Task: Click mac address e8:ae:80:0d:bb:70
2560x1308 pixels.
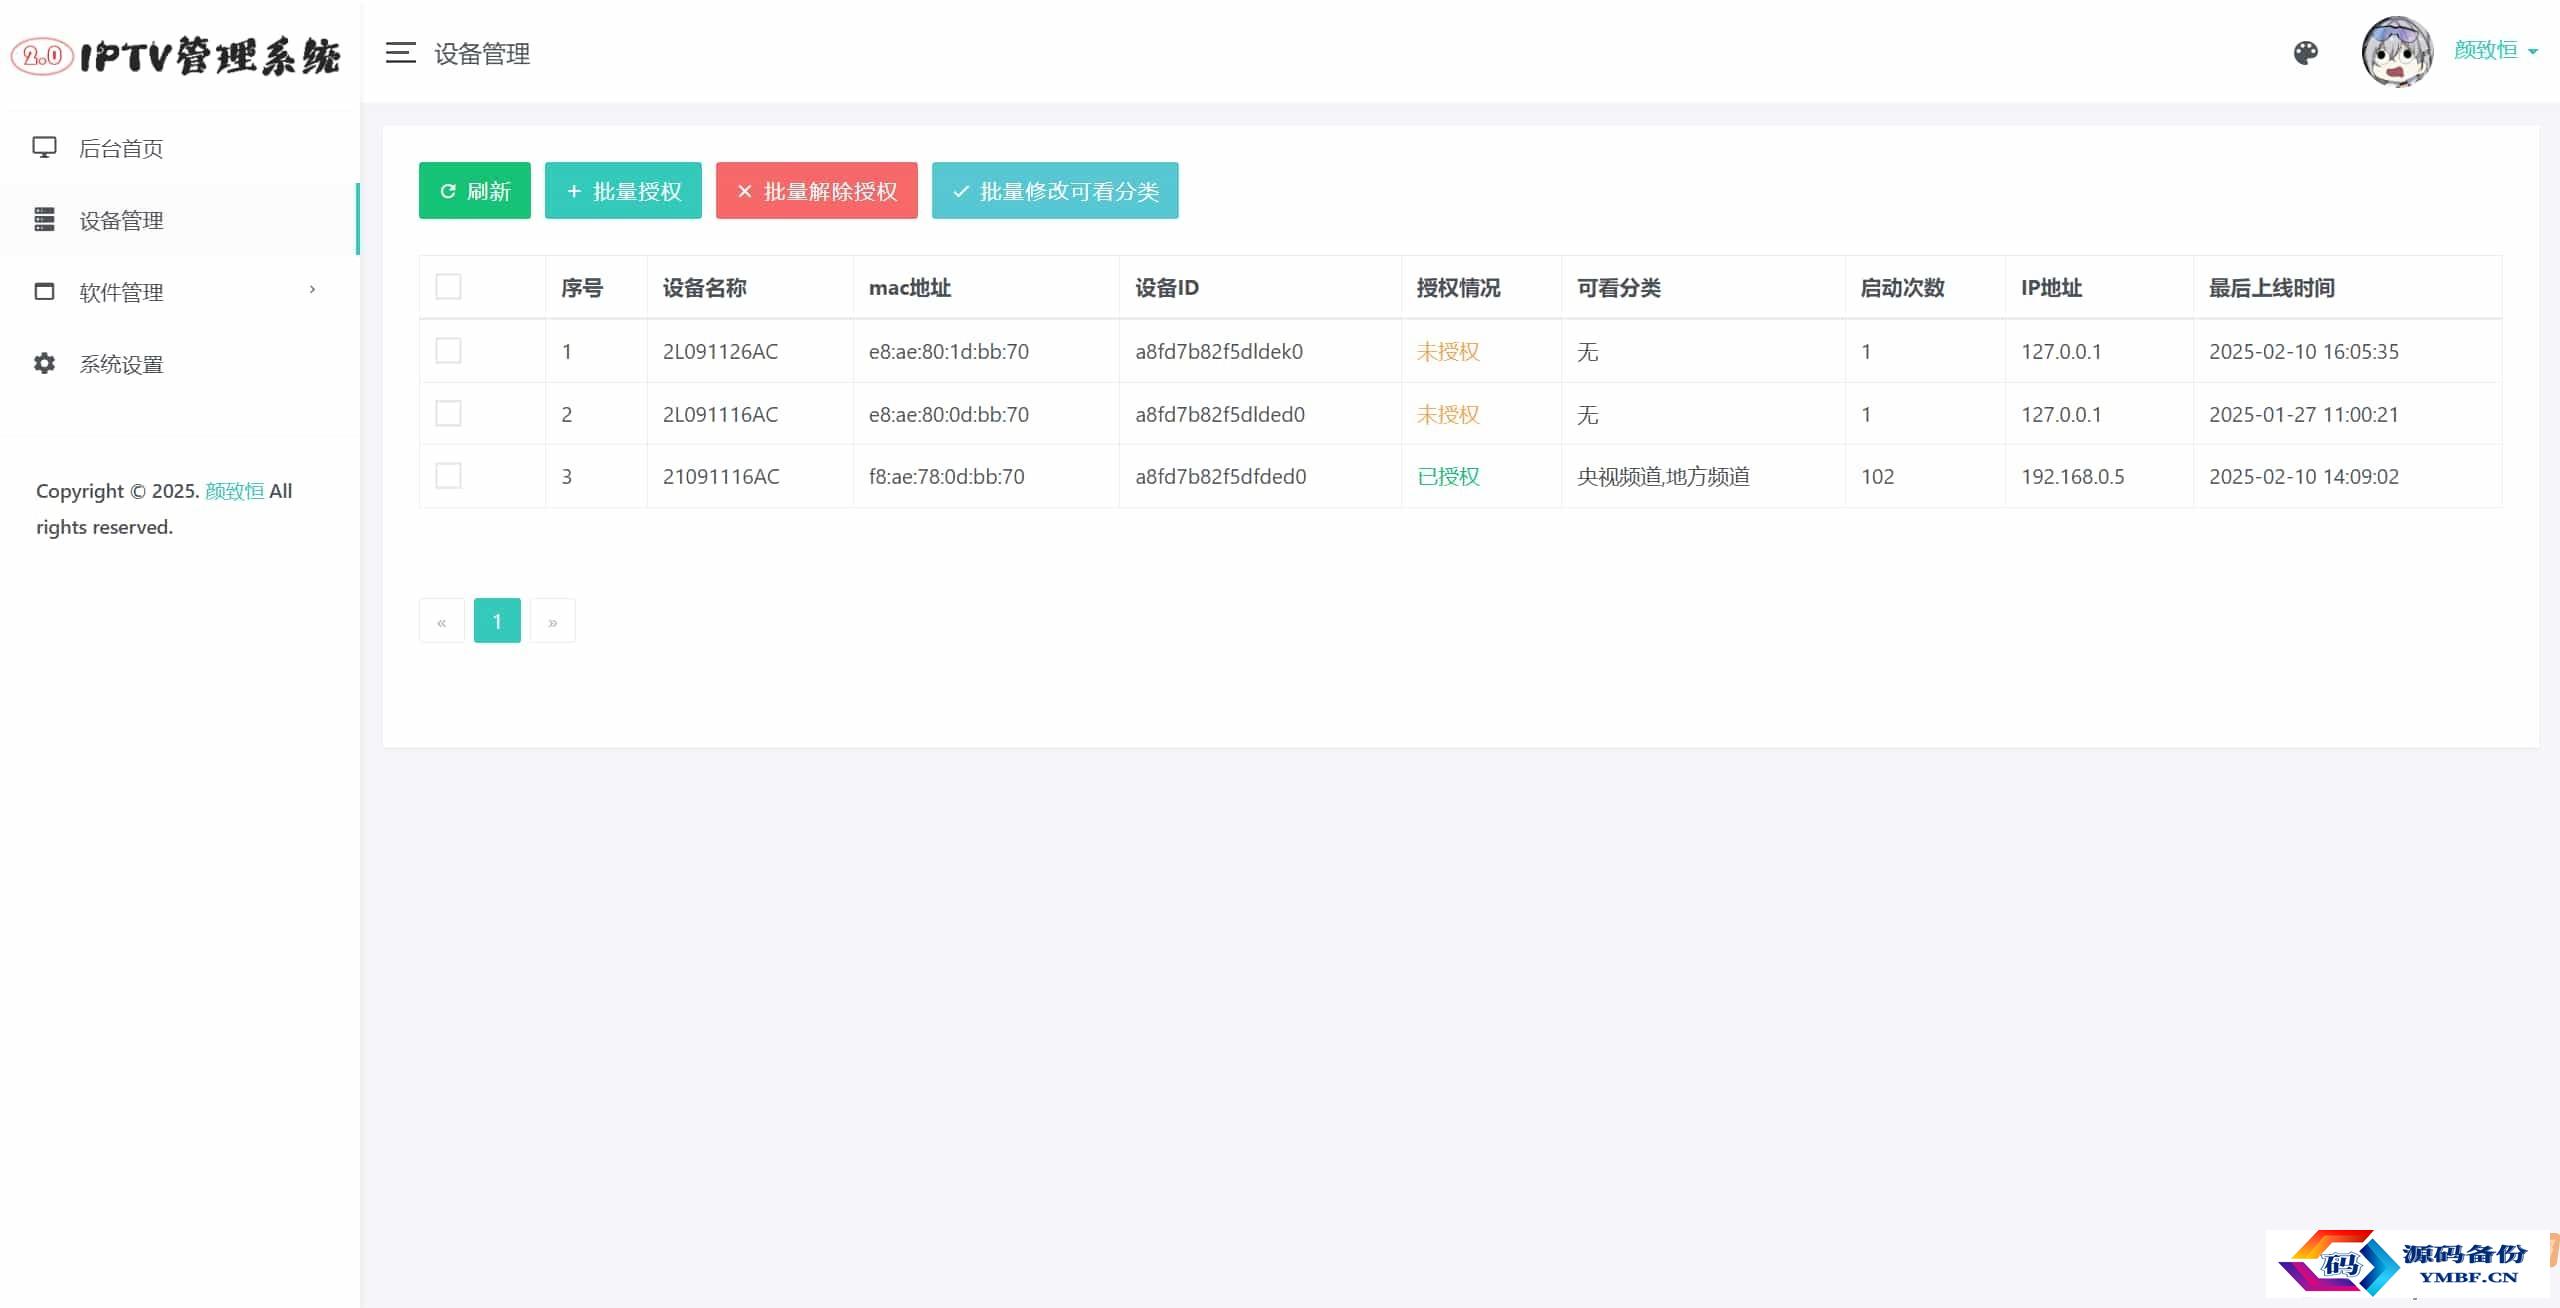Action: click(948, 415)
